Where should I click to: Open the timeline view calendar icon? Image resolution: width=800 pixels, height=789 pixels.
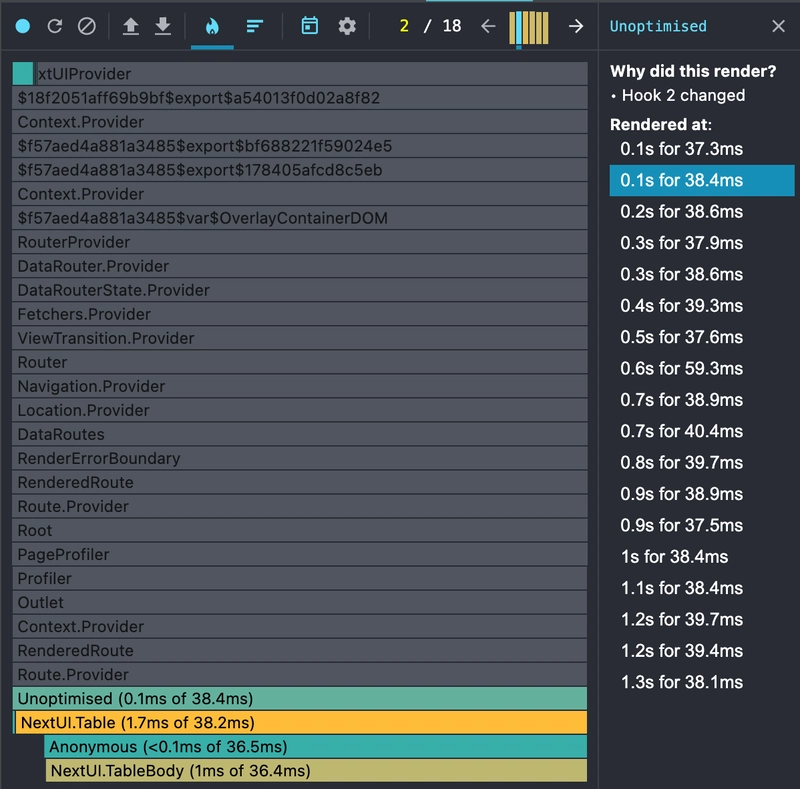tap(310, 26)
